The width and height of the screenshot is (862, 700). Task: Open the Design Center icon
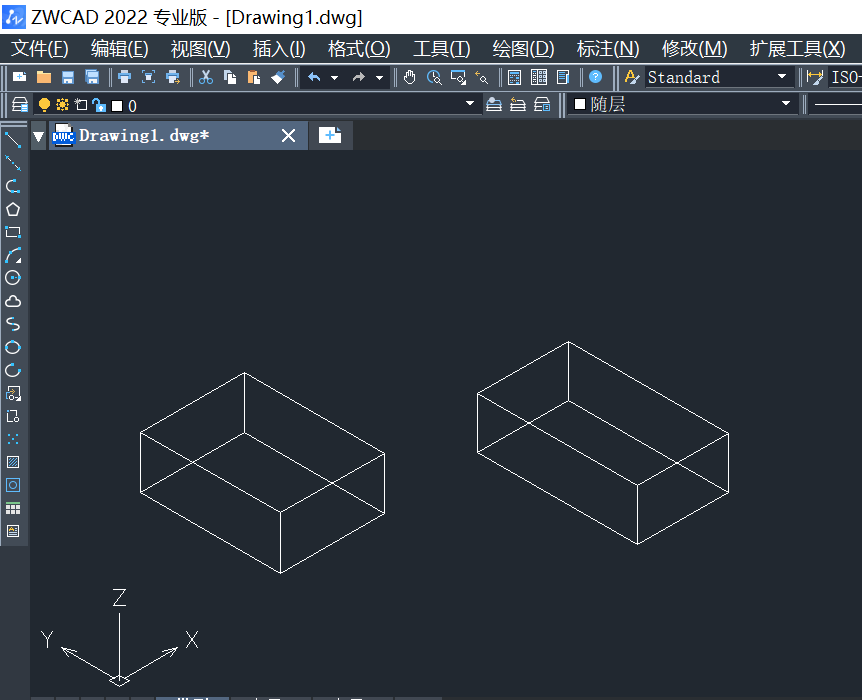pos(539,77)
